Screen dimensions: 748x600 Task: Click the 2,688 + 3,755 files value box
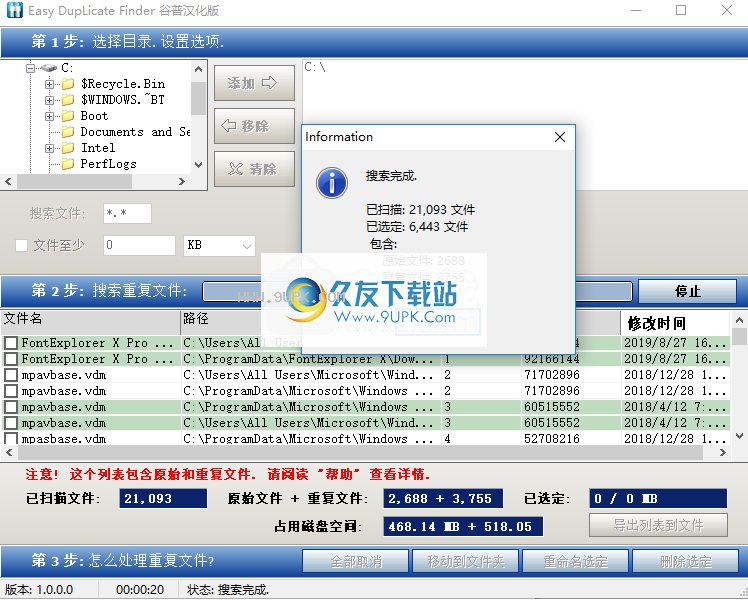pyautogui.click(x=443, y=498)
